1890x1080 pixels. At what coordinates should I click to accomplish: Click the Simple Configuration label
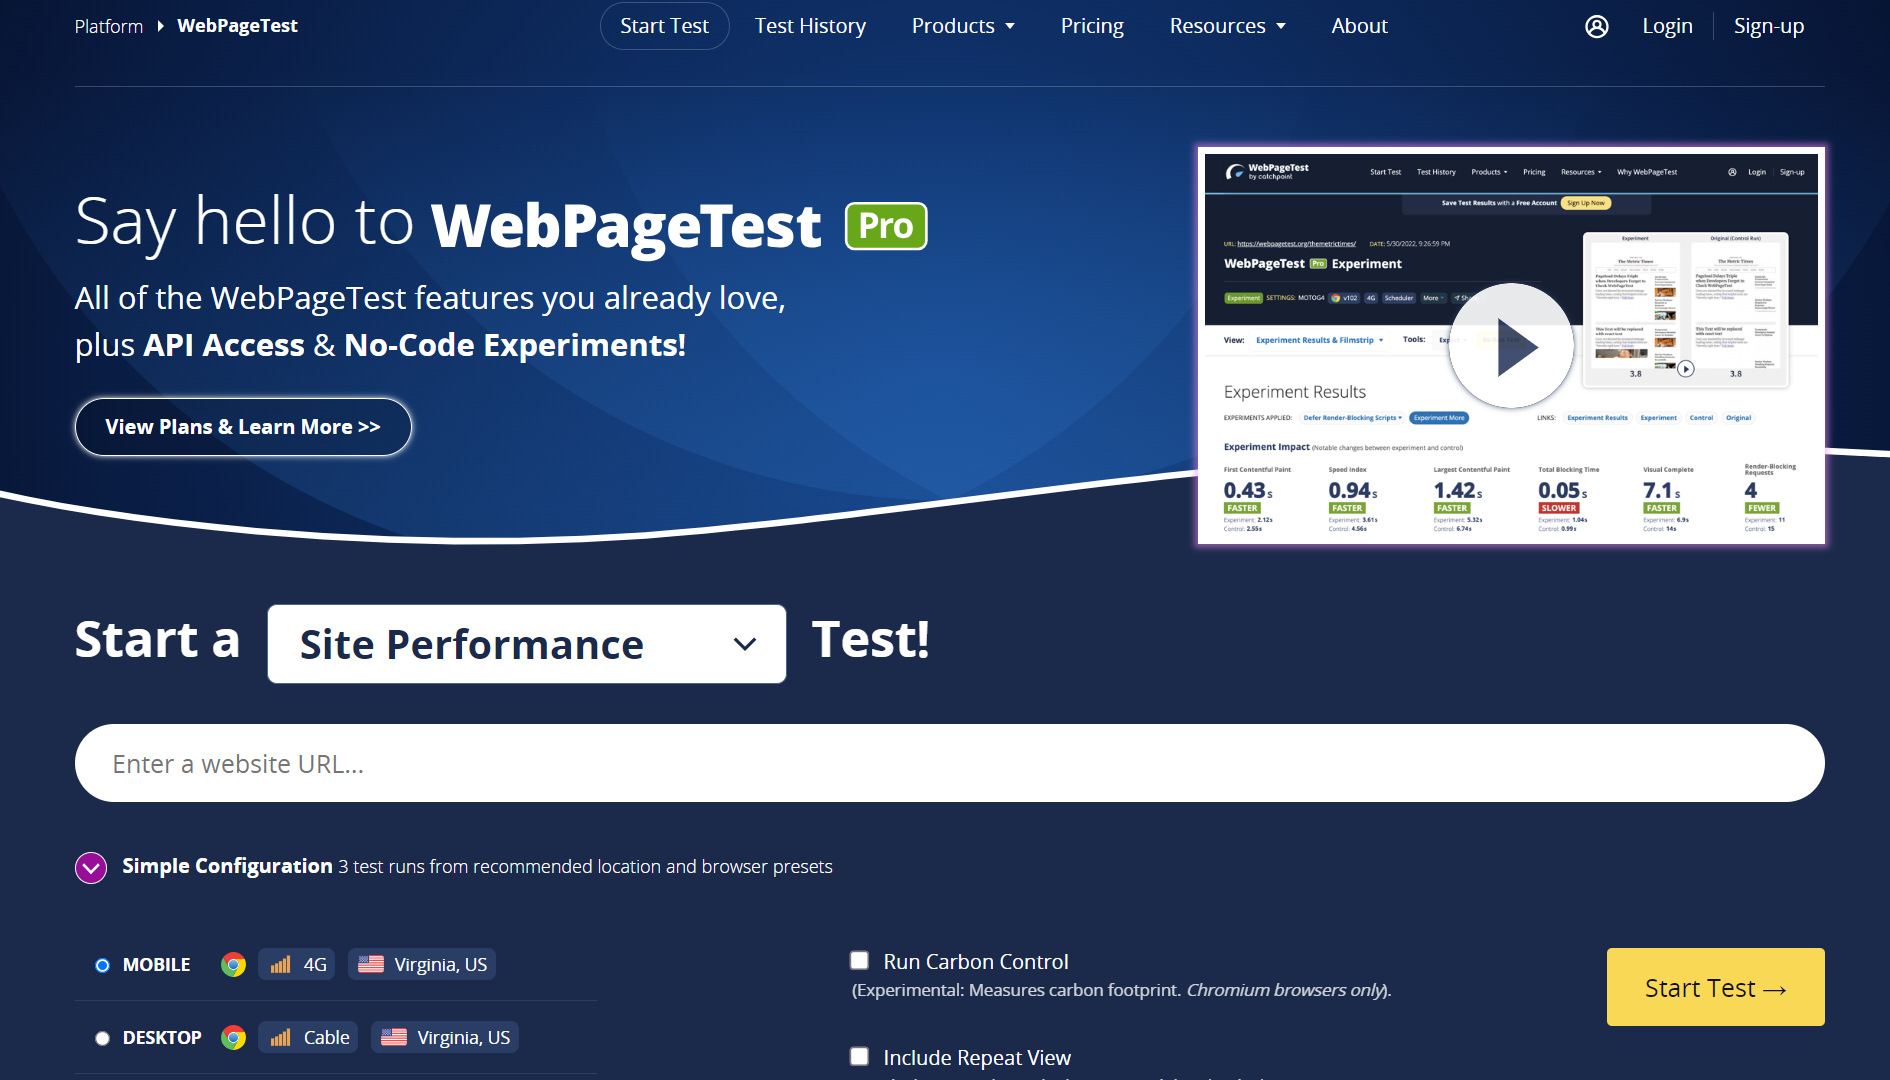coord(227,866)
